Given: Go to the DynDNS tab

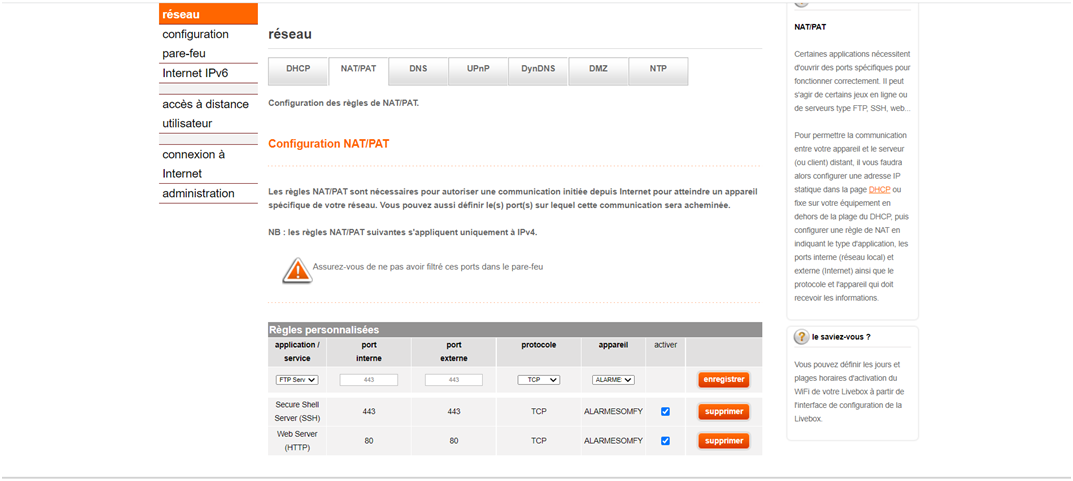Looking at the screenshot, I should point(538,69).
